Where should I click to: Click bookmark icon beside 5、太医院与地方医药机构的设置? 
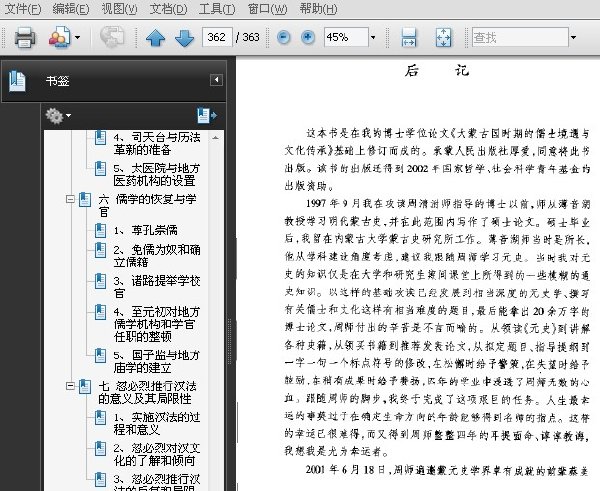[100, 168]
